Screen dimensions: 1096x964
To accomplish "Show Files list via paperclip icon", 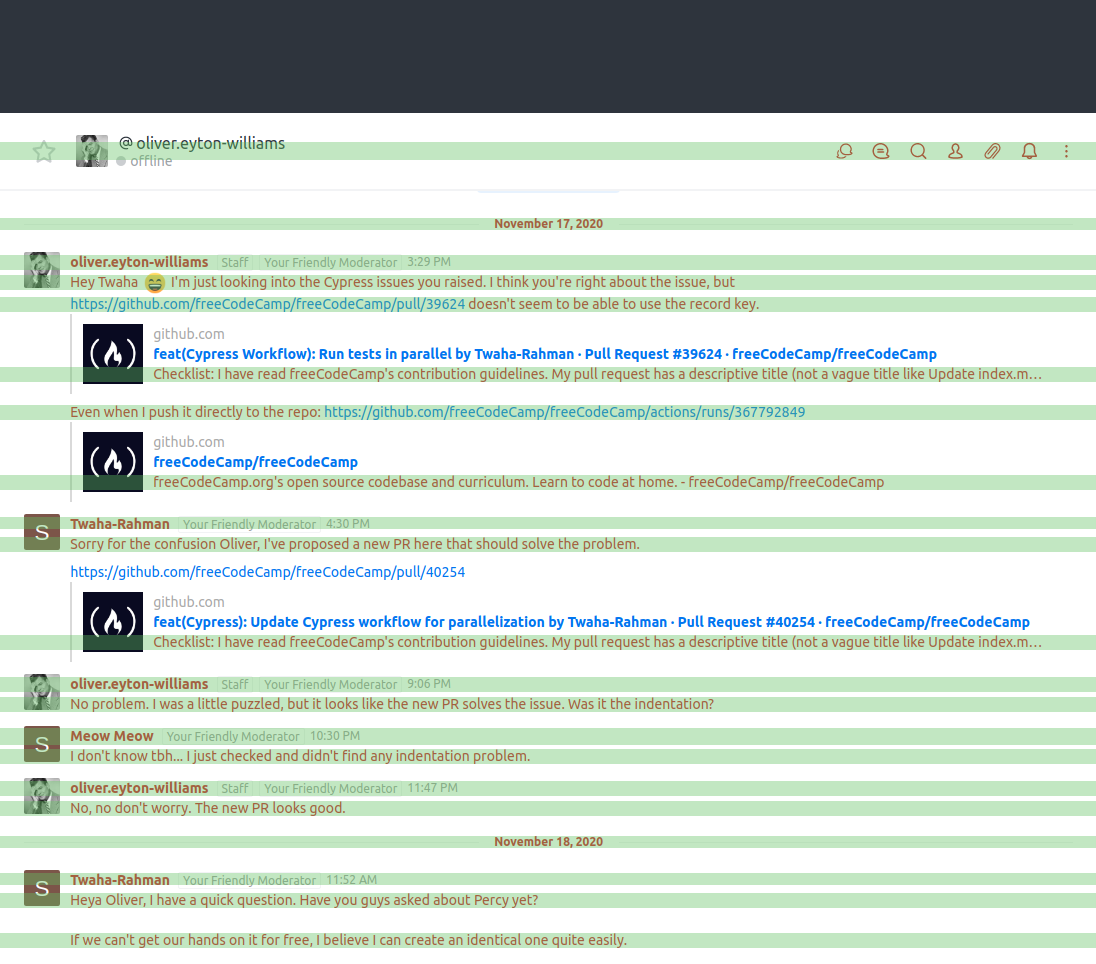I will pyautogui.click(x=993, y=151).
